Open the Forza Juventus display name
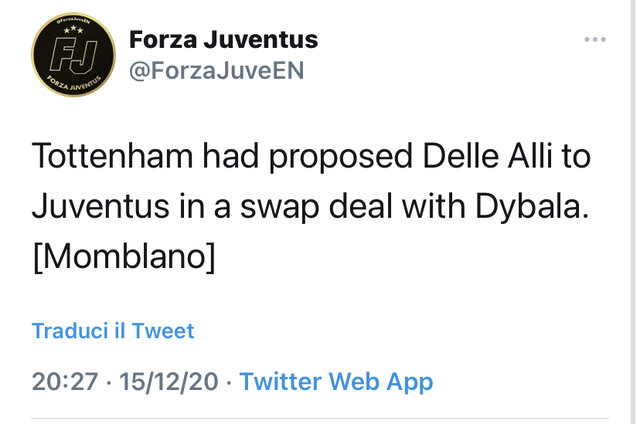 tap(223, 40)
